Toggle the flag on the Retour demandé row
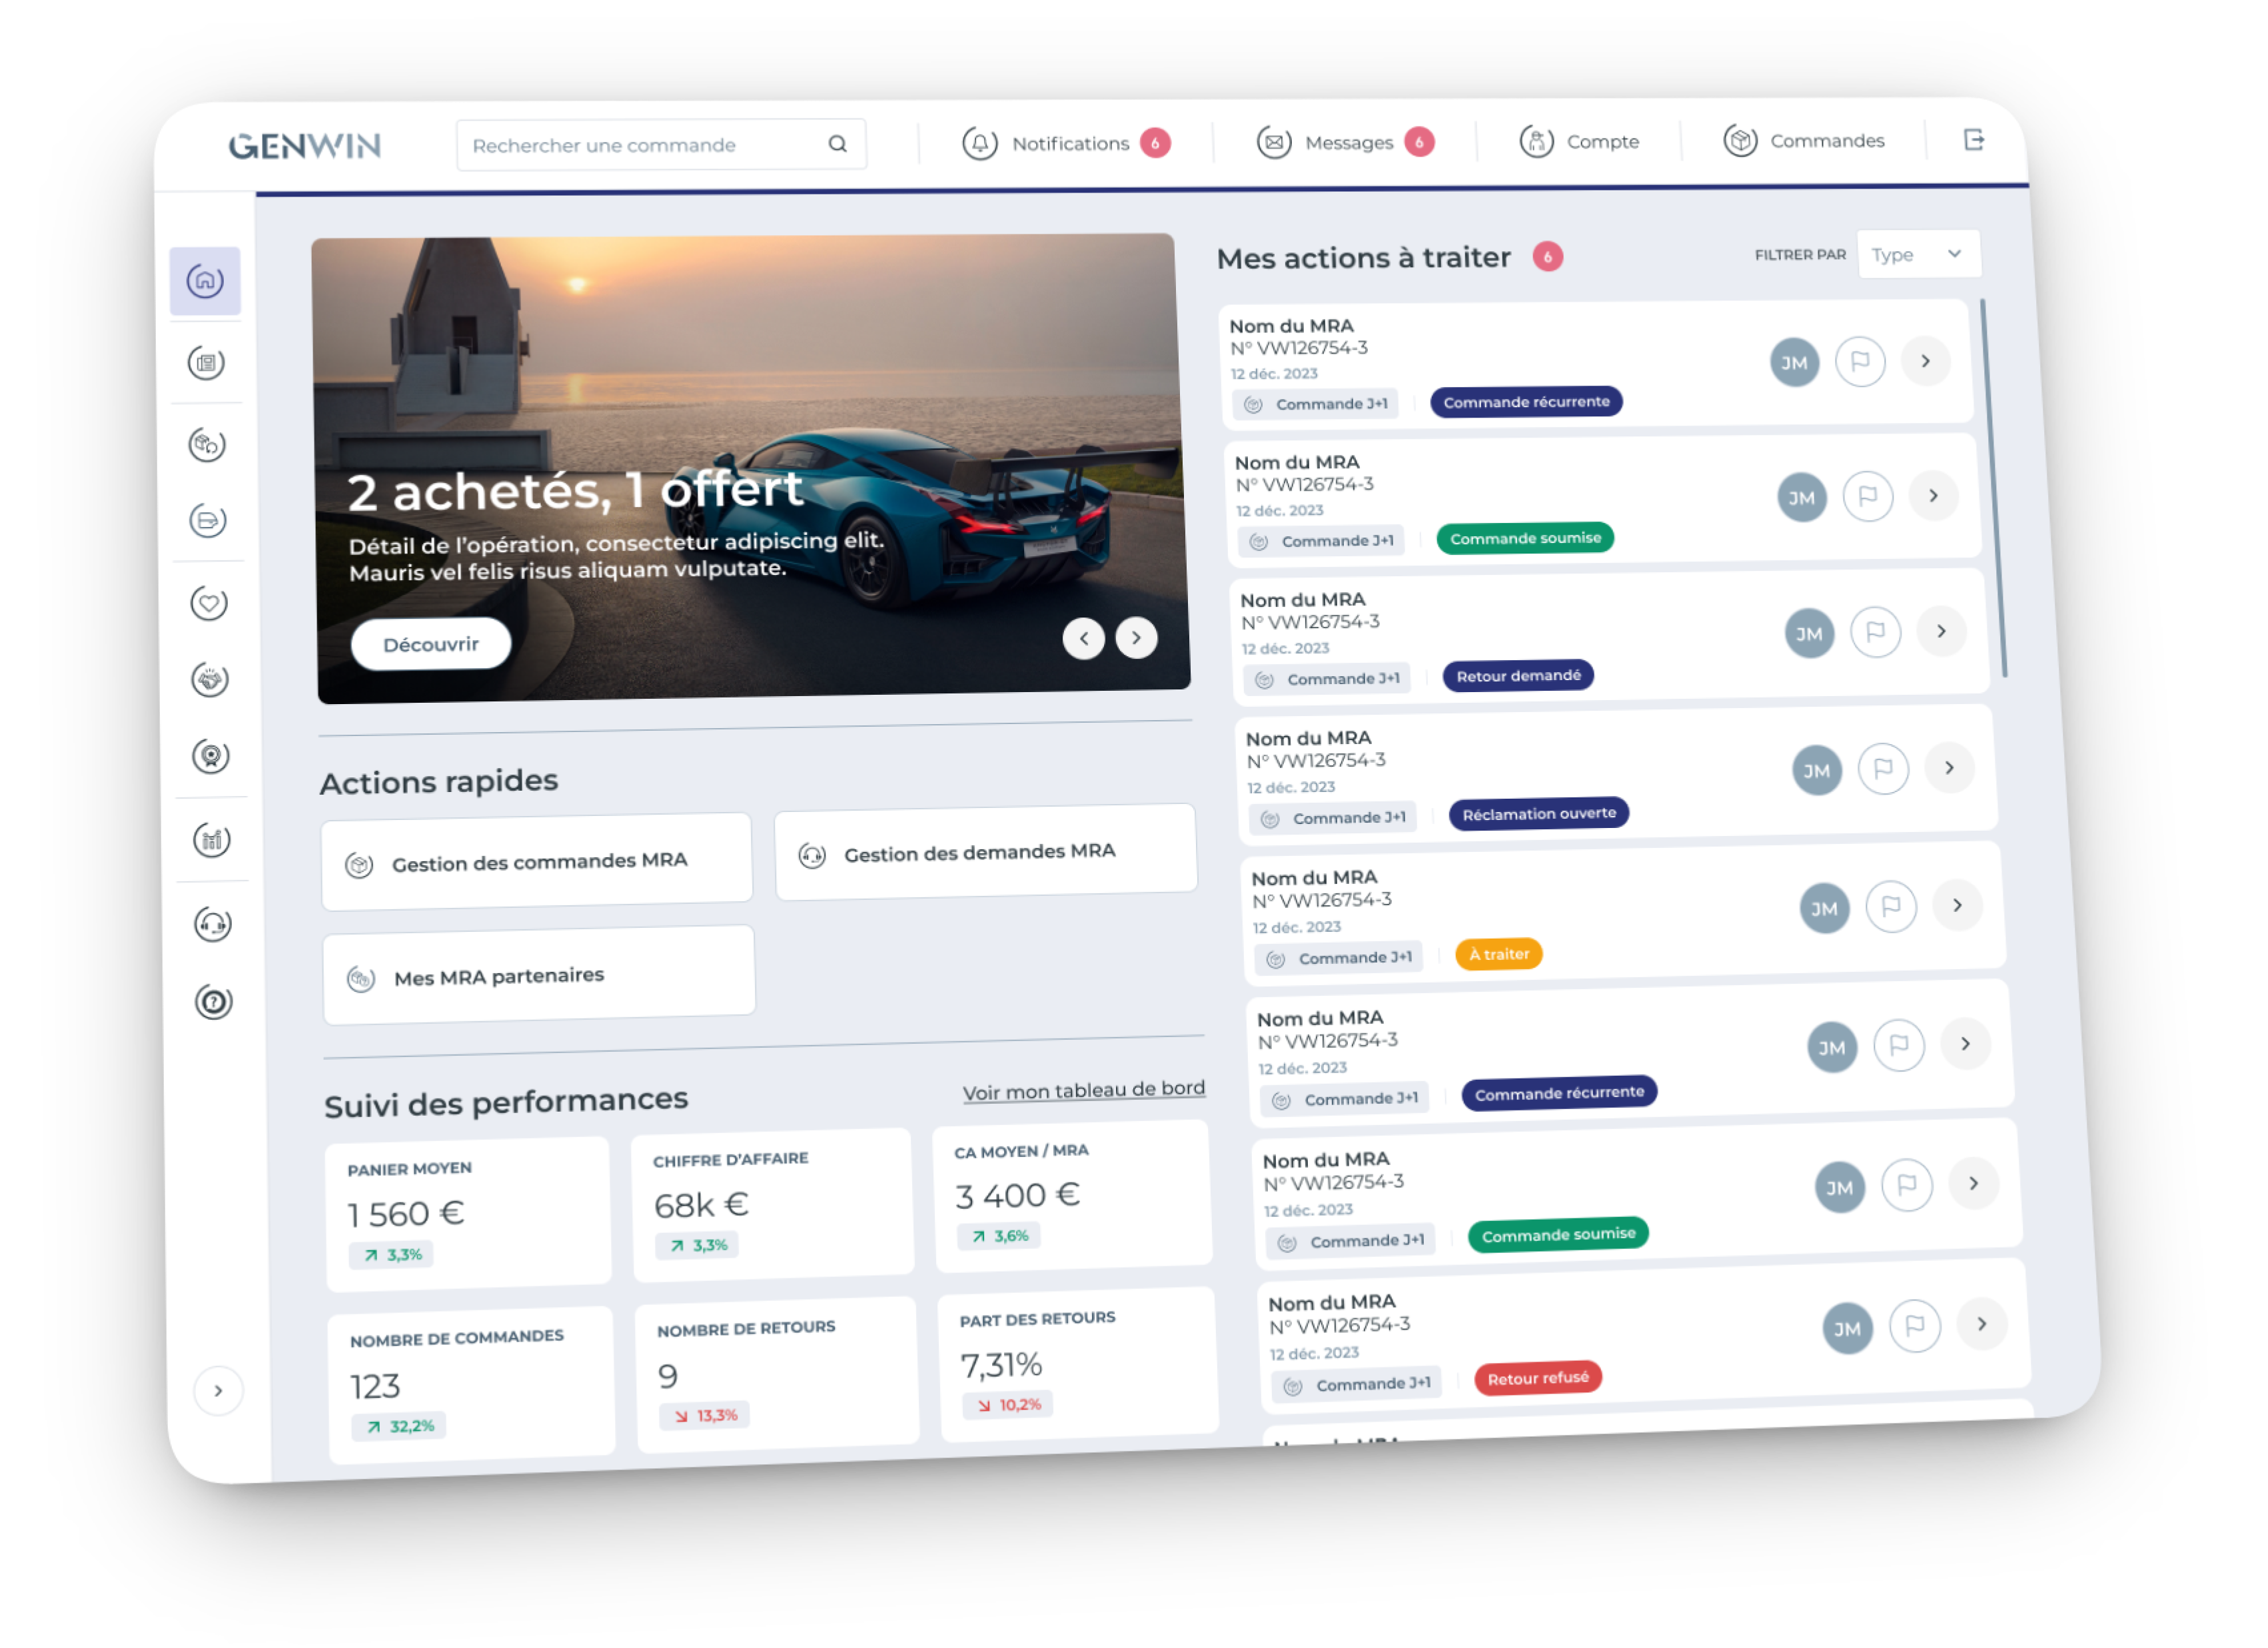Viewport: 2268px width, 1648px height. (1876, 632)
